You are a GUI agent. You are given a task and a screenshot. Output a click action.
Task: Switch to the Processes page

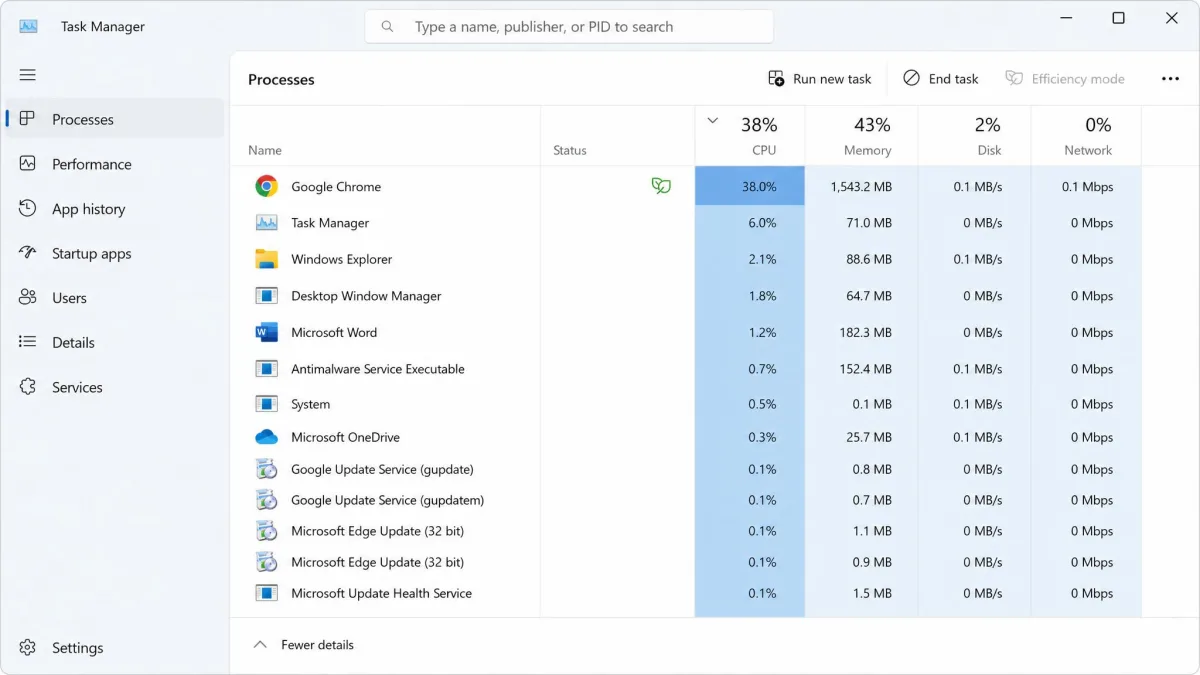pyautogui.click(x=114, y=119)
